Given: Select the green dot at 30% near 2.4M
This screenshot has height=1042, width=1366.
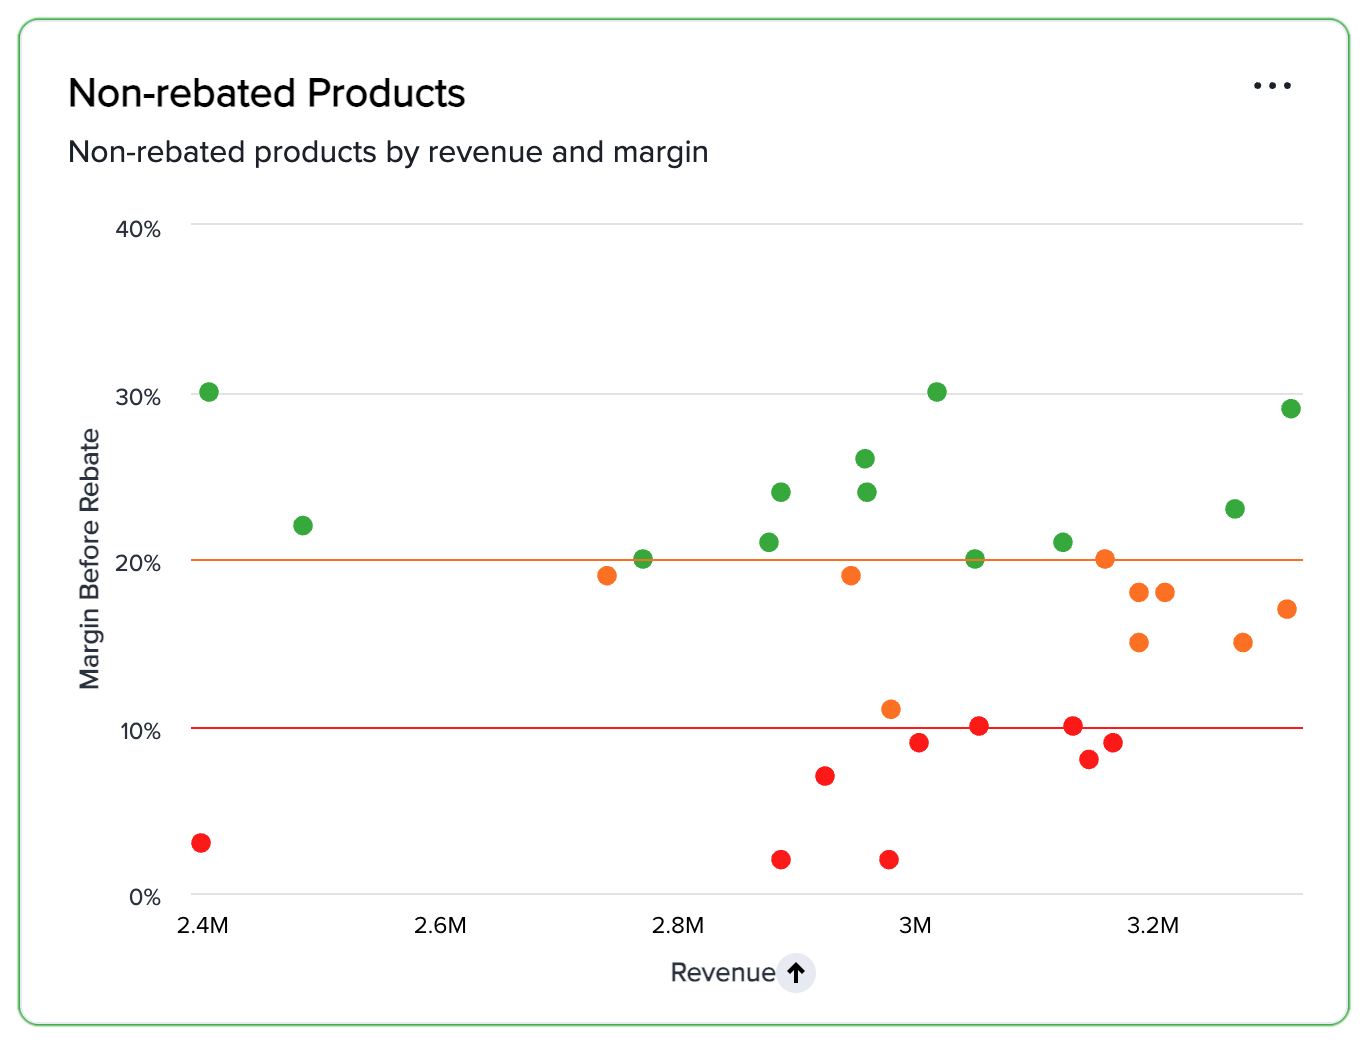Looking at the screenshot, I should click(209, 392).
